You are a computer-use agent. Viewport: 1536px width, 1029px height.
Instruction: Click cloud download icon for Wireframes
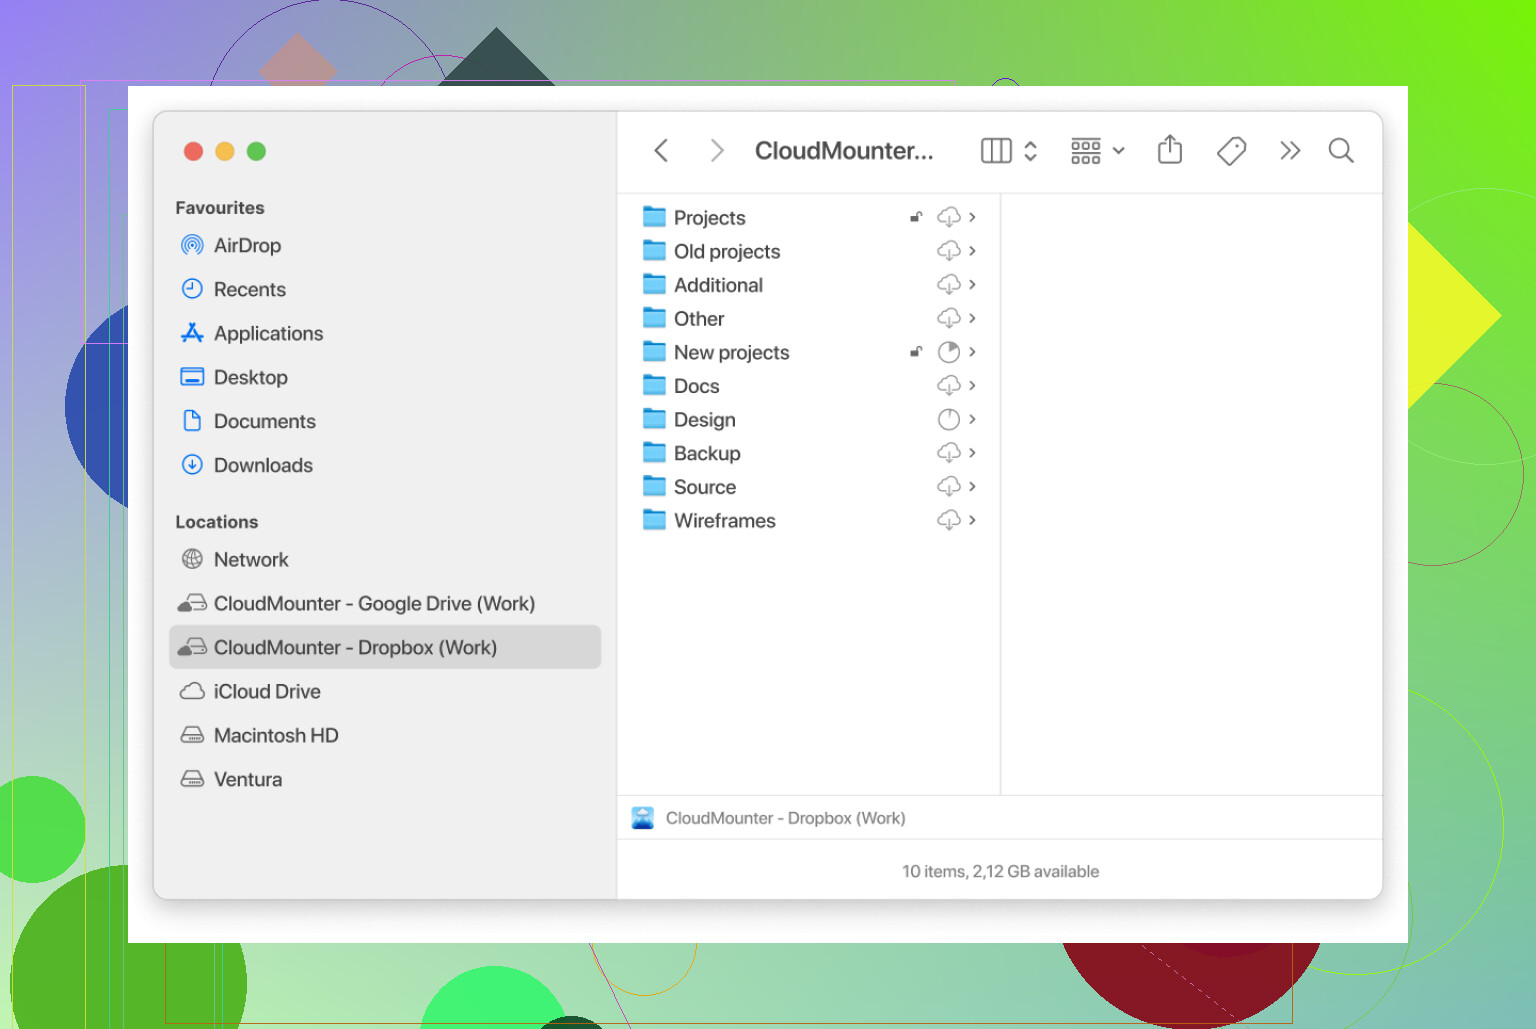949,520
